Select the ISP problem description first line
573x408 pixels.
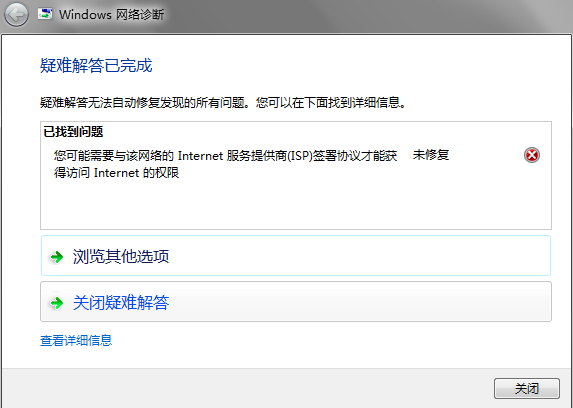point(225,156)
